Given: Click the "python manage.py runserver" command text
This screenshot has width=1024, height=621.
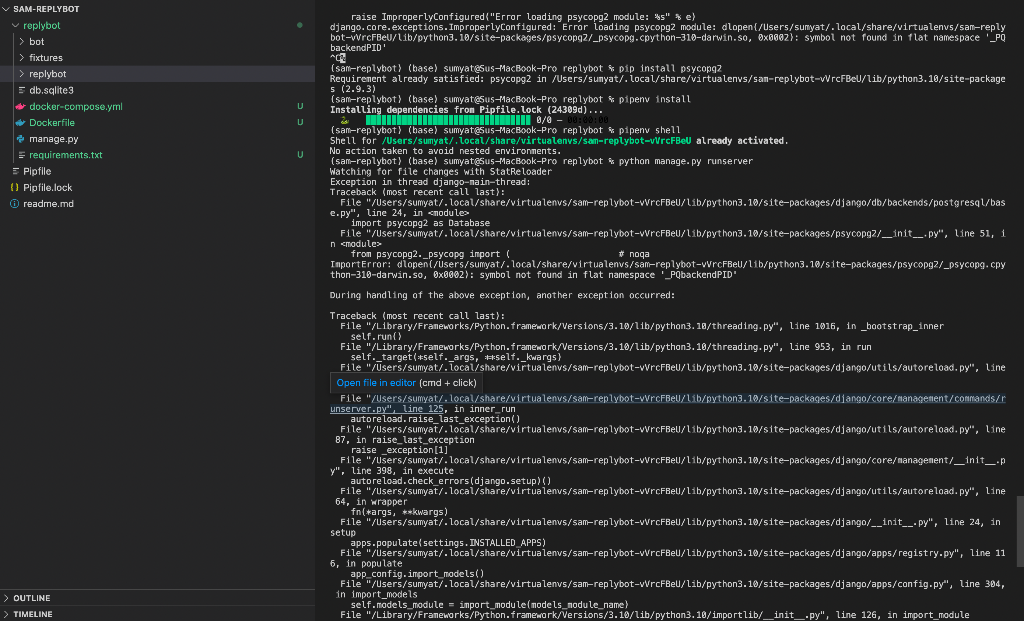Looking at the screenshot, I should (x=686, y=161).
